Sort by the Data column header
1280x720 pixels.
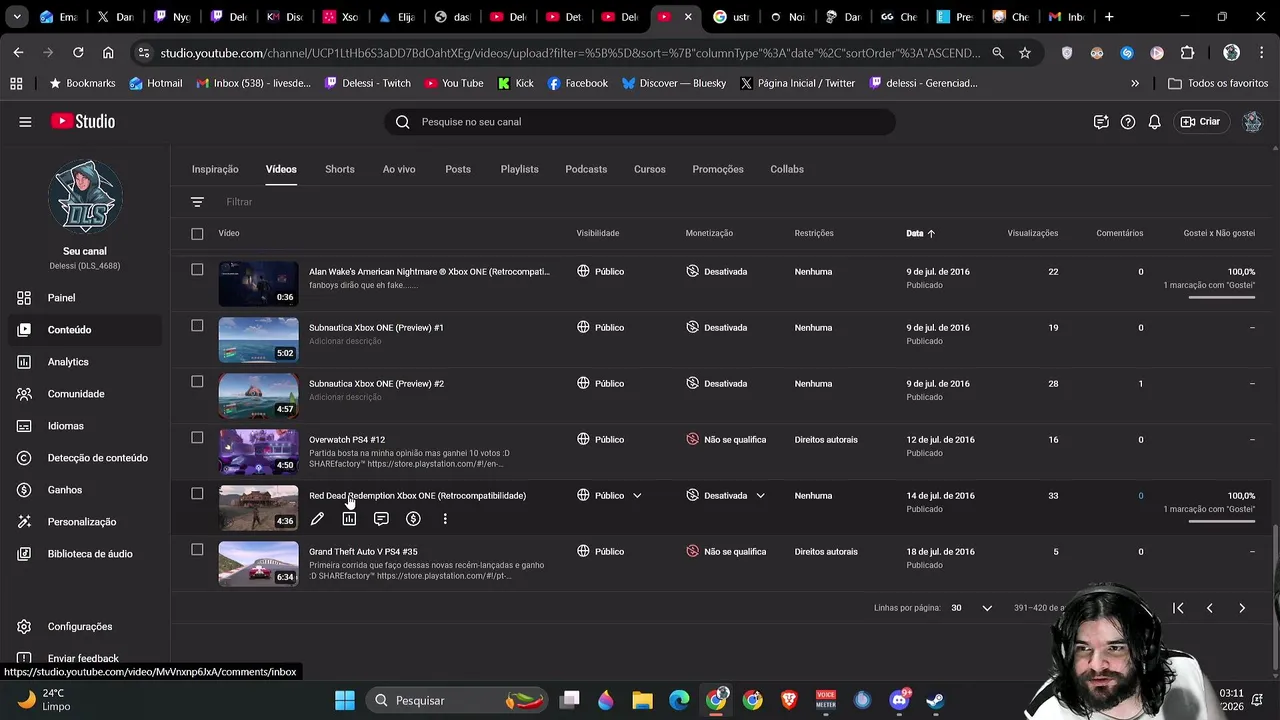[x=920, y=234]
